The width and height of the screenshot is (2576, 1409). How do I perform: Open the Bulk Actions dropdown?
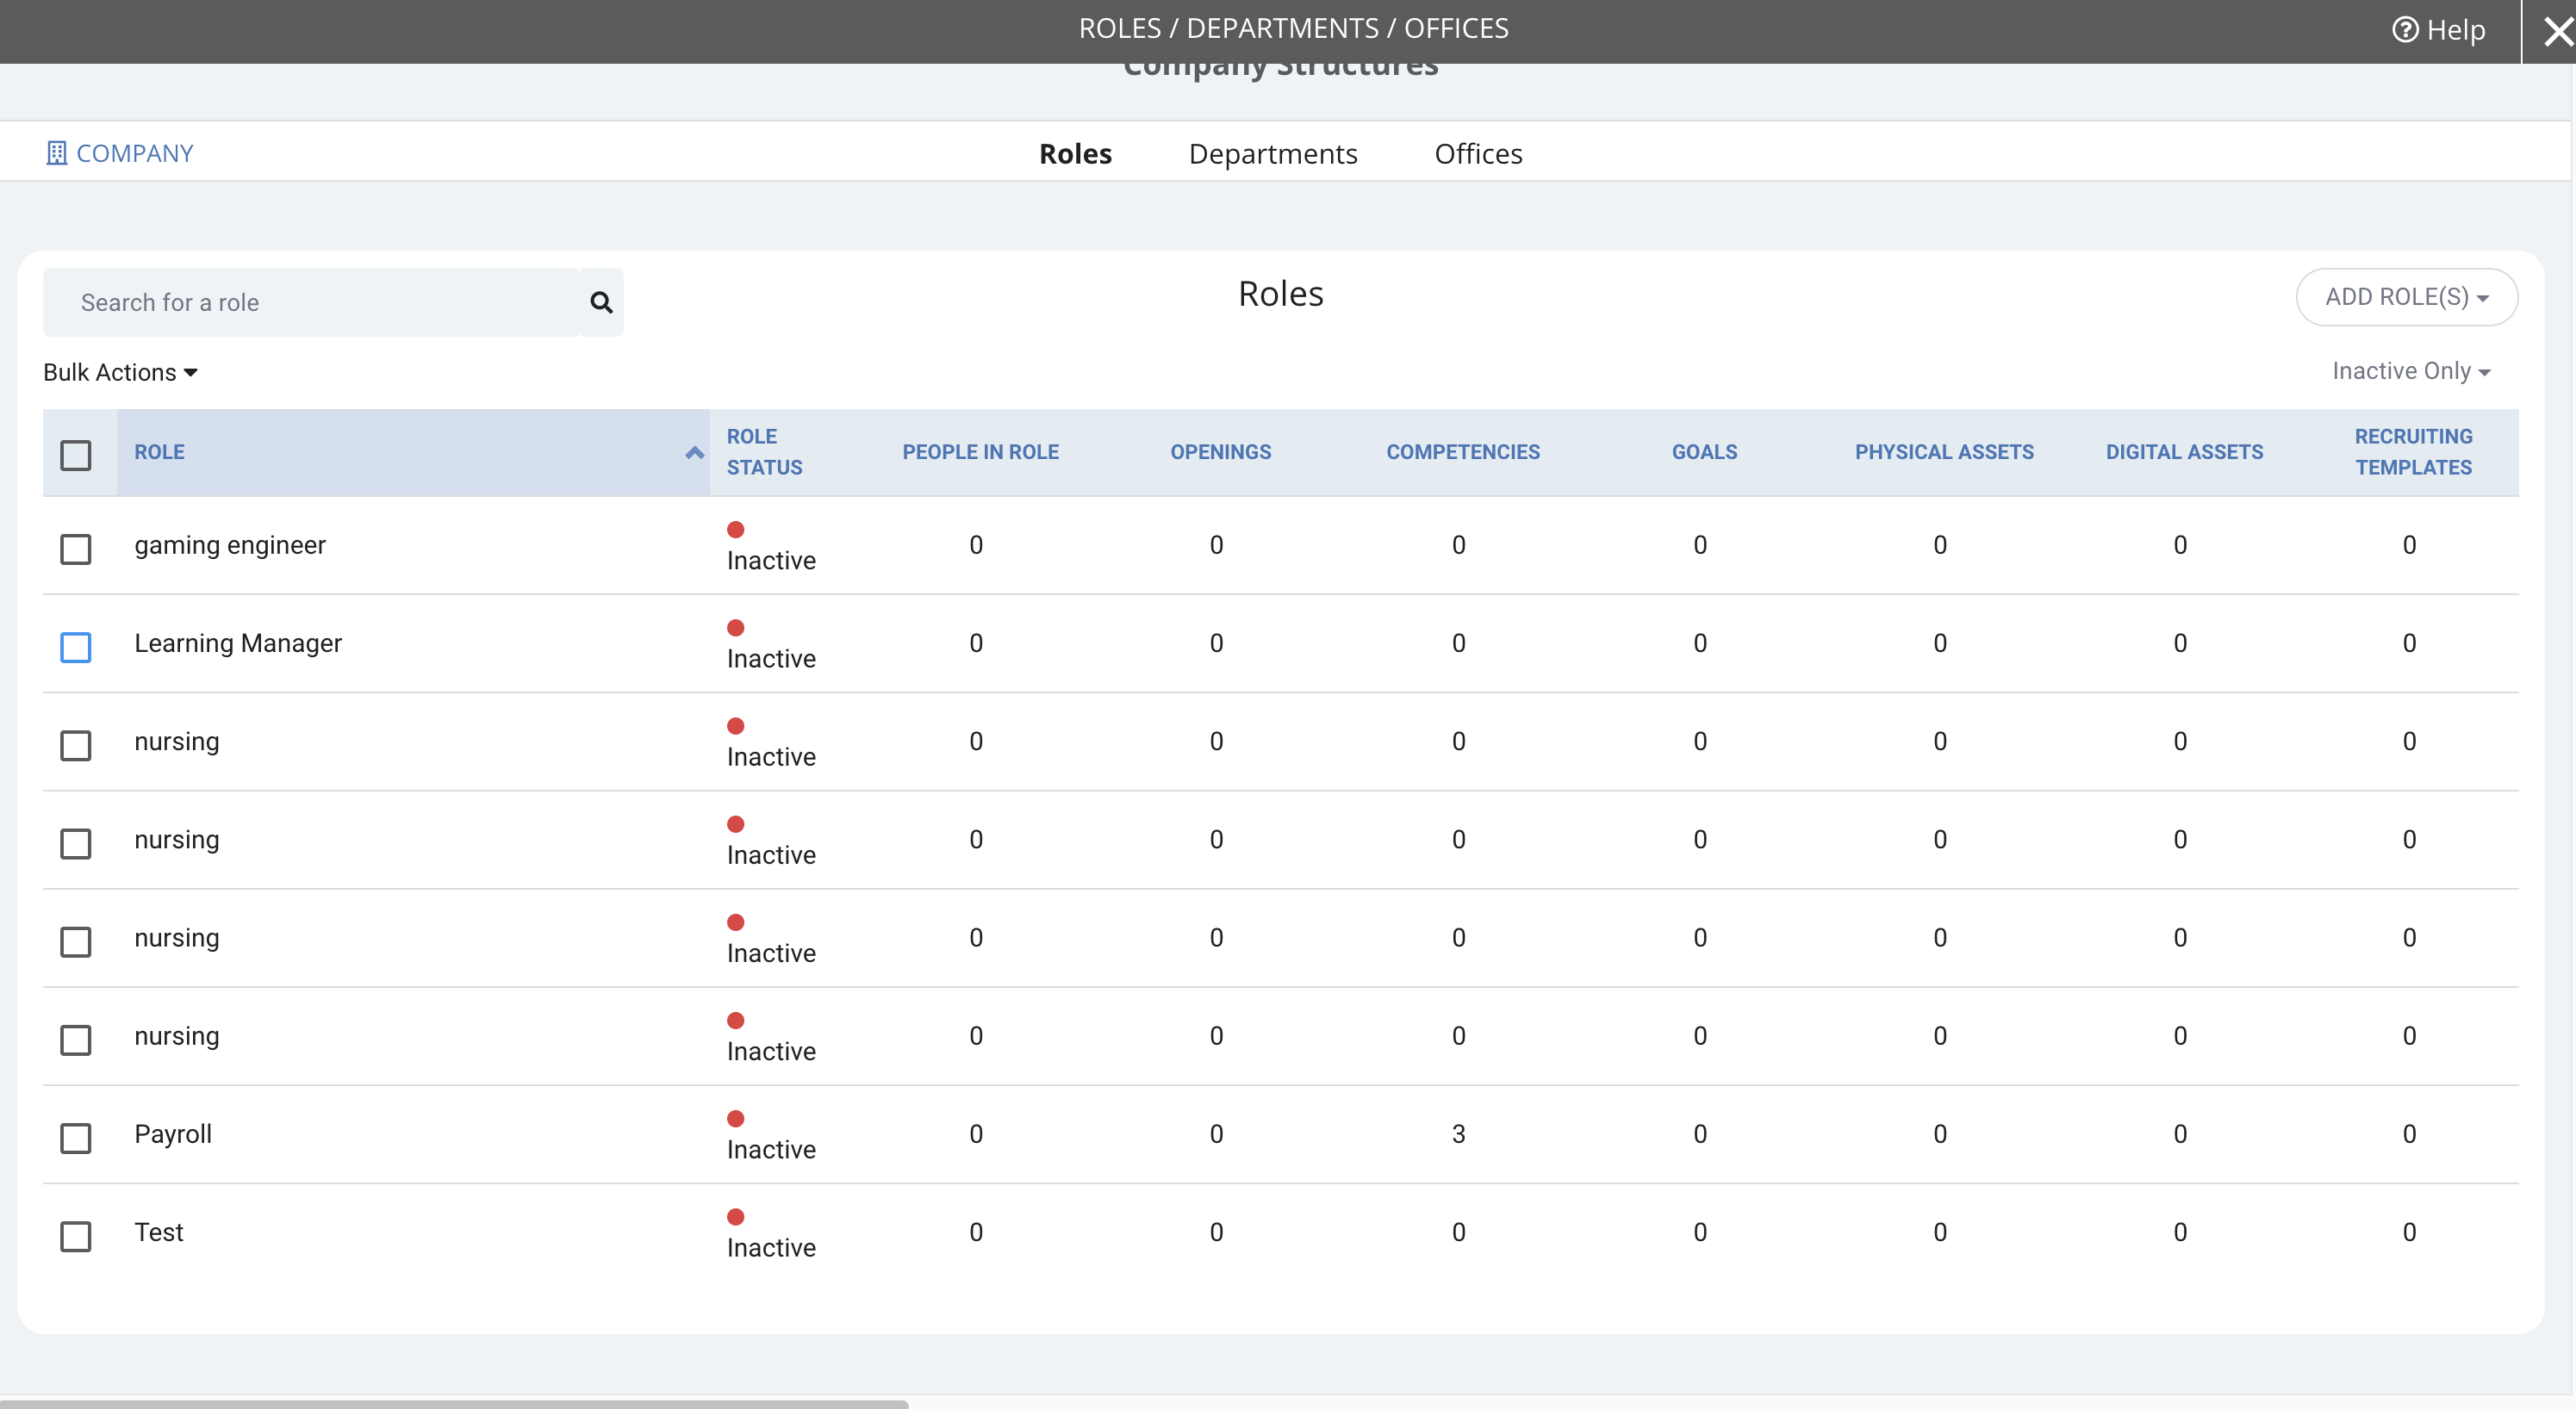pos(120,372)
